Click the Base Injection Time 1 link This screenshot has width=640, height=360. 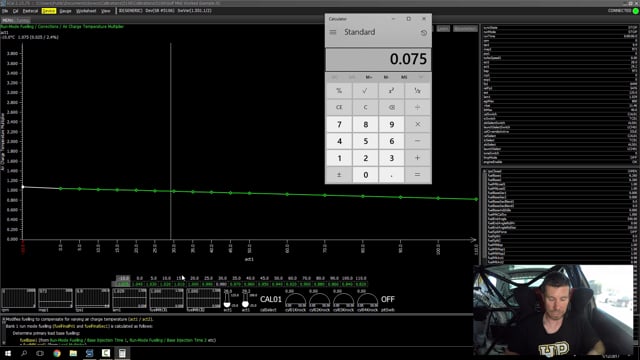89,340
